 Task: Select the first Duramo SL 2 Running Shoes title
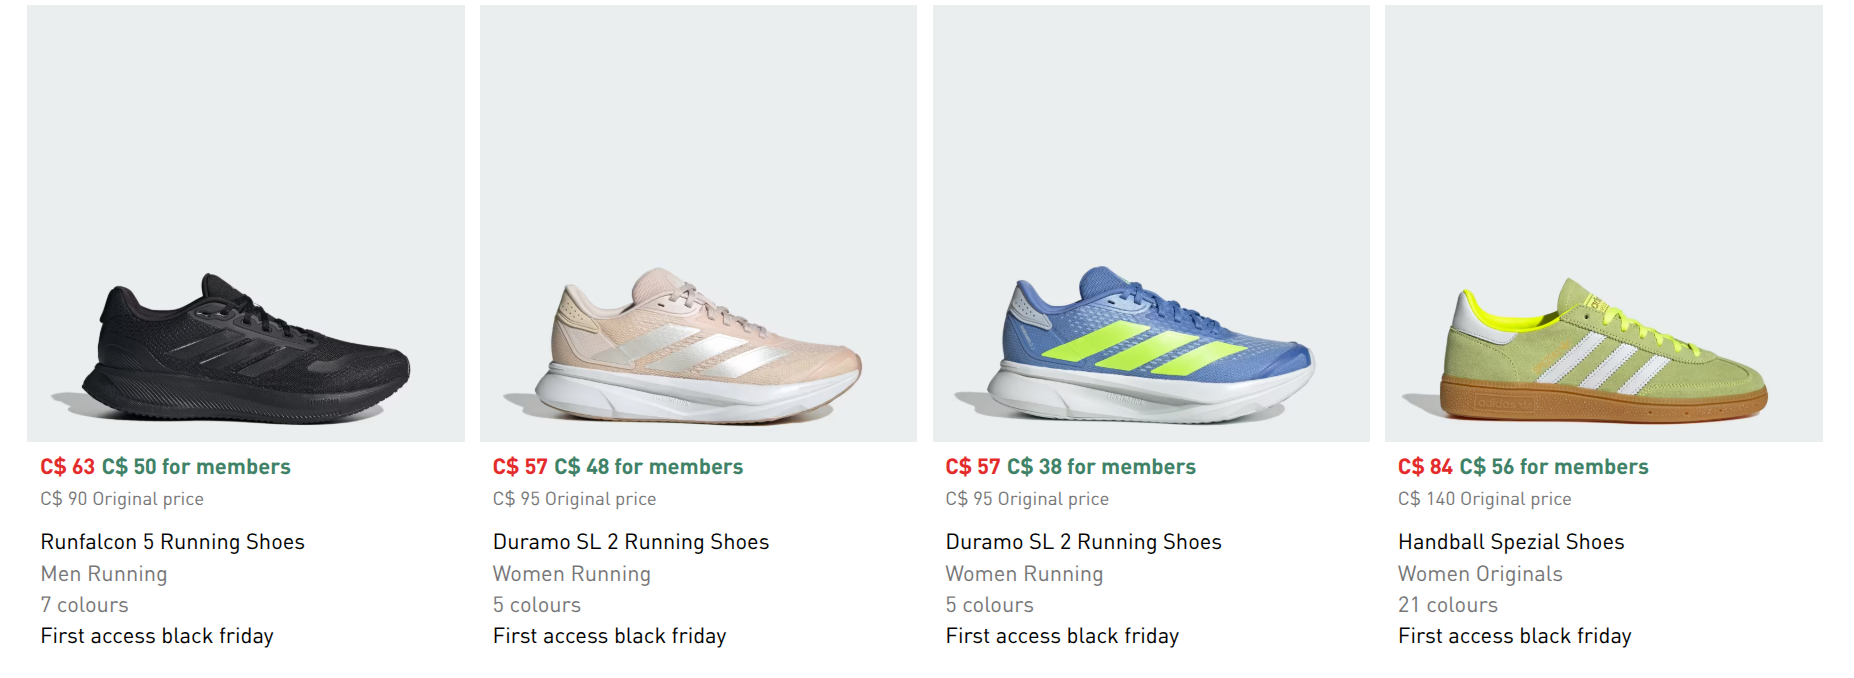click(x=630, y=541)
